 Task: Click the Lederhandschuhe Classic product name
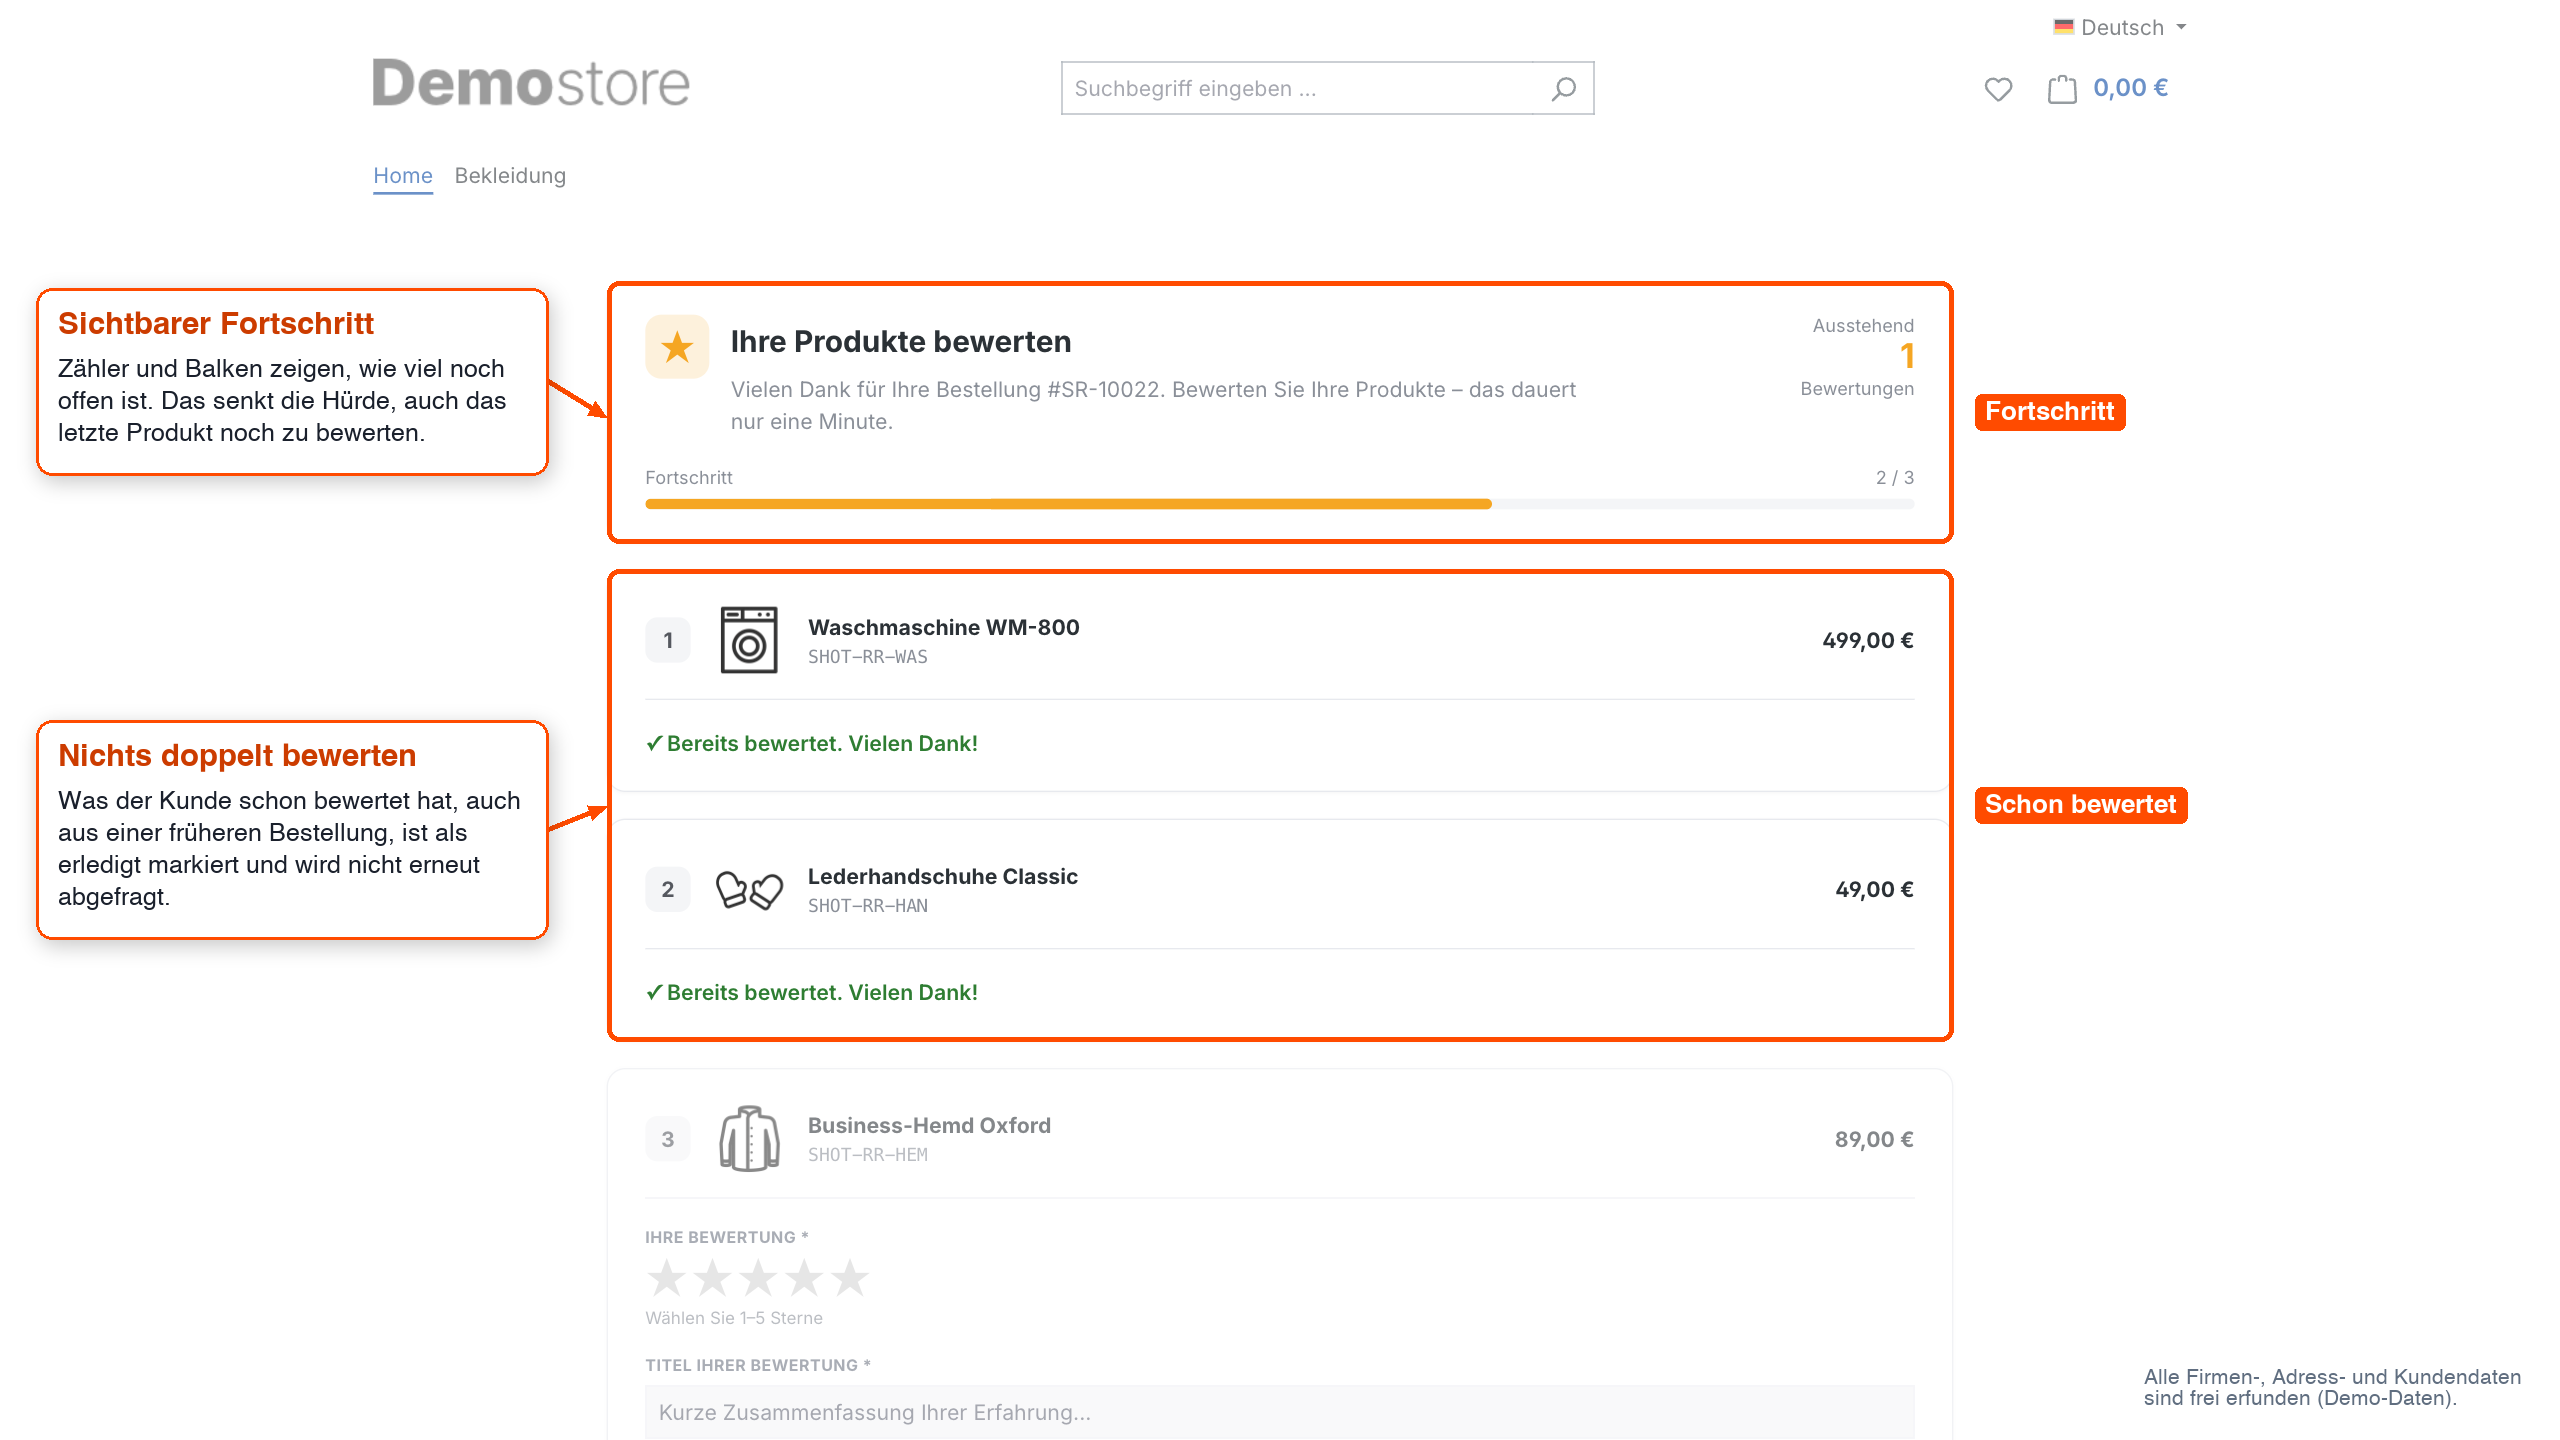point(943,876)
